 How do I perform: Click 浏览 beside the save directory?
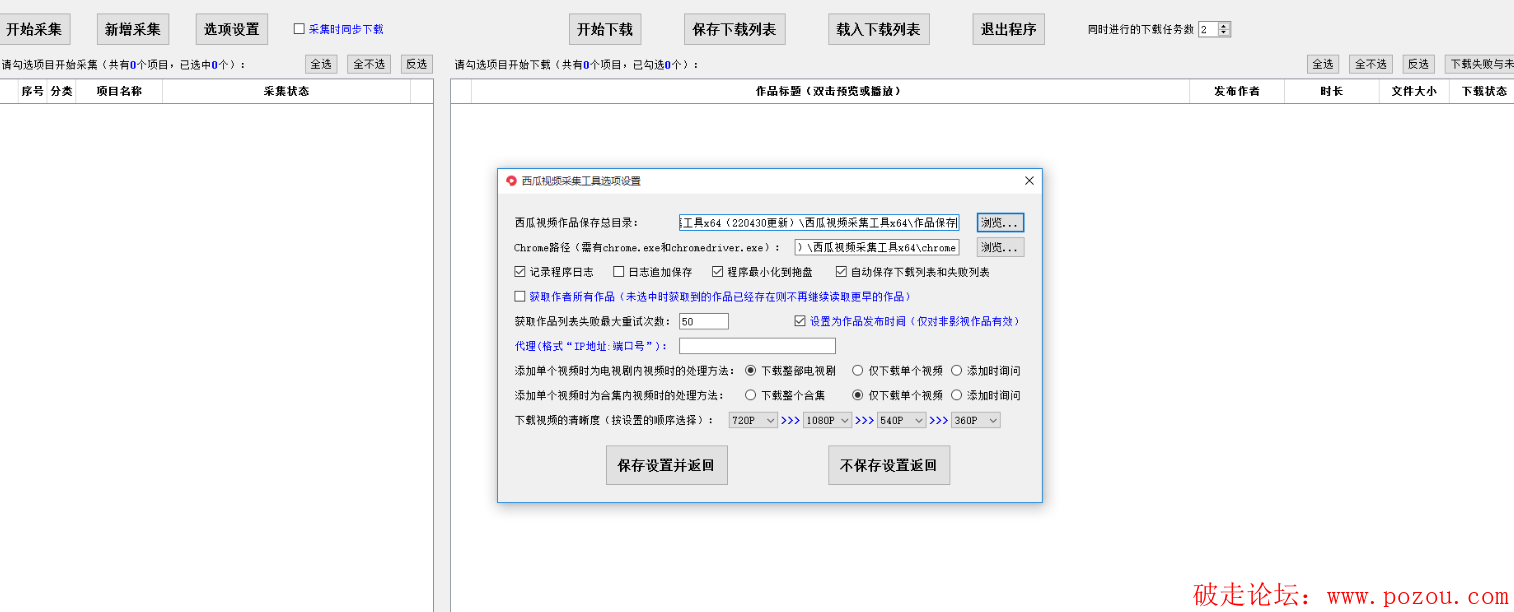(1000, 222)
